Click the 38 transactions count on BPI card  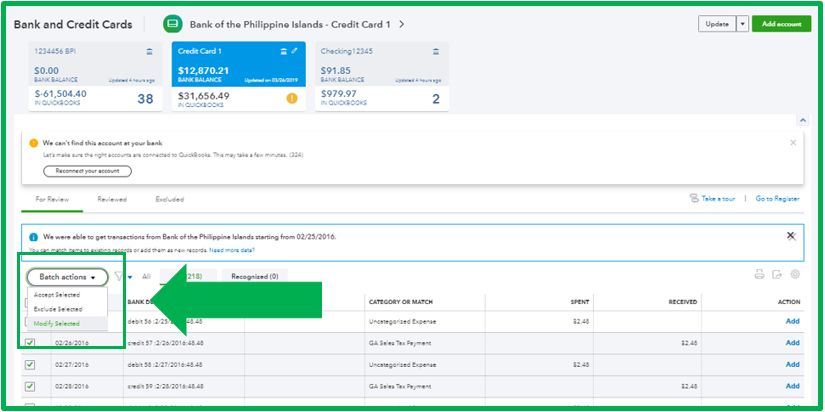tap(145, 98)
